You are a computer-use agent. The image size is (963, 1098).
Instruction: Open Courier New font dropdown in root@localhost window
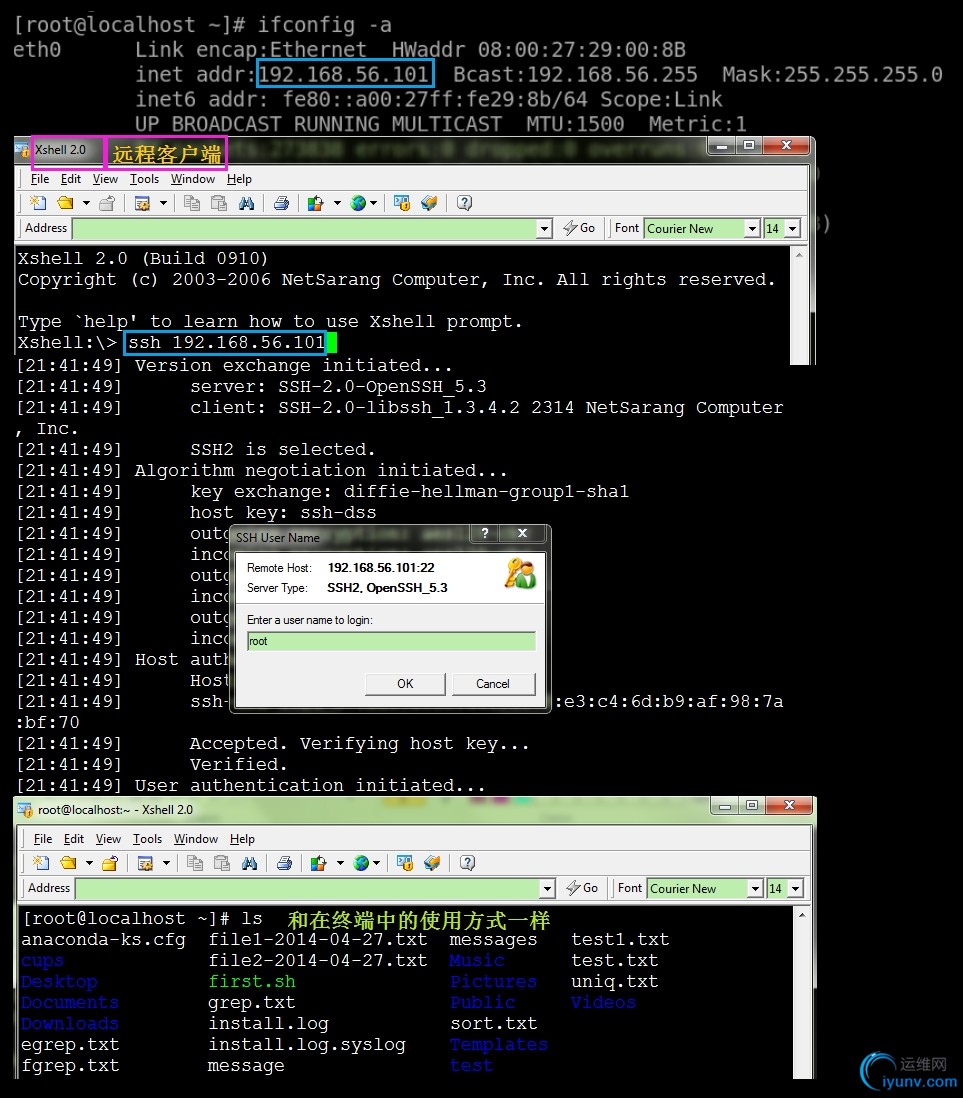[x=754, y=889]
